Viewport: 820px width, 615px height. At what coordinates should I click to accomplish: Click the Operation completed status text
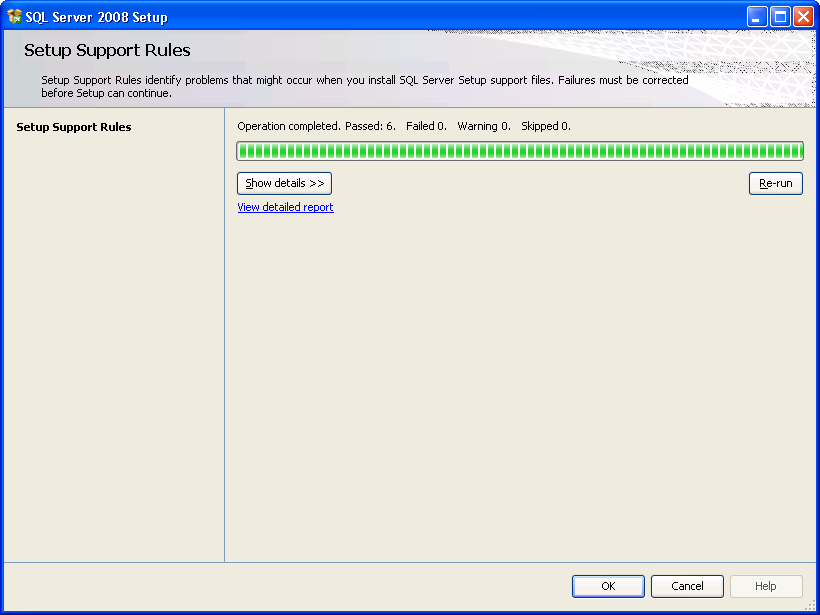(x=289, y=126)
